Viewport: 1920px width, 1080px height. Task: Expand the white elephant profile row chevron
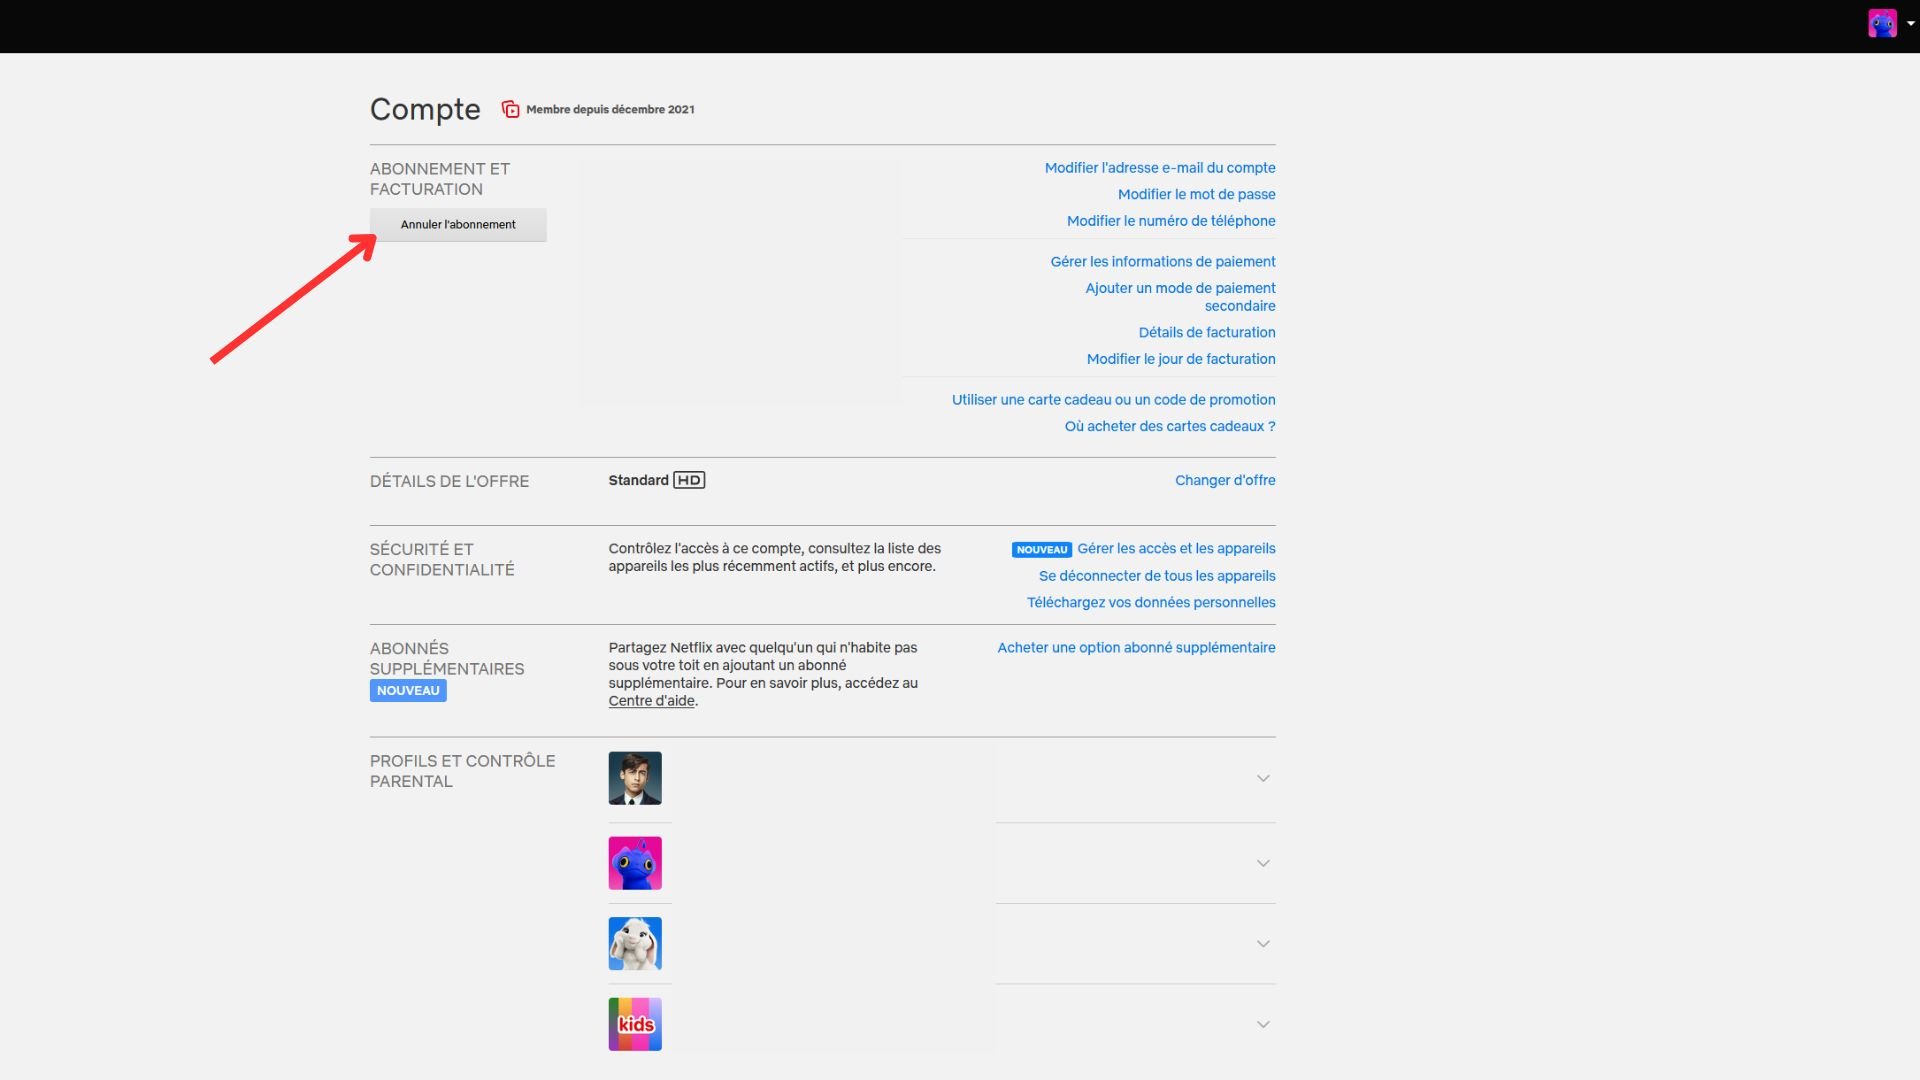pos(1263,944)
